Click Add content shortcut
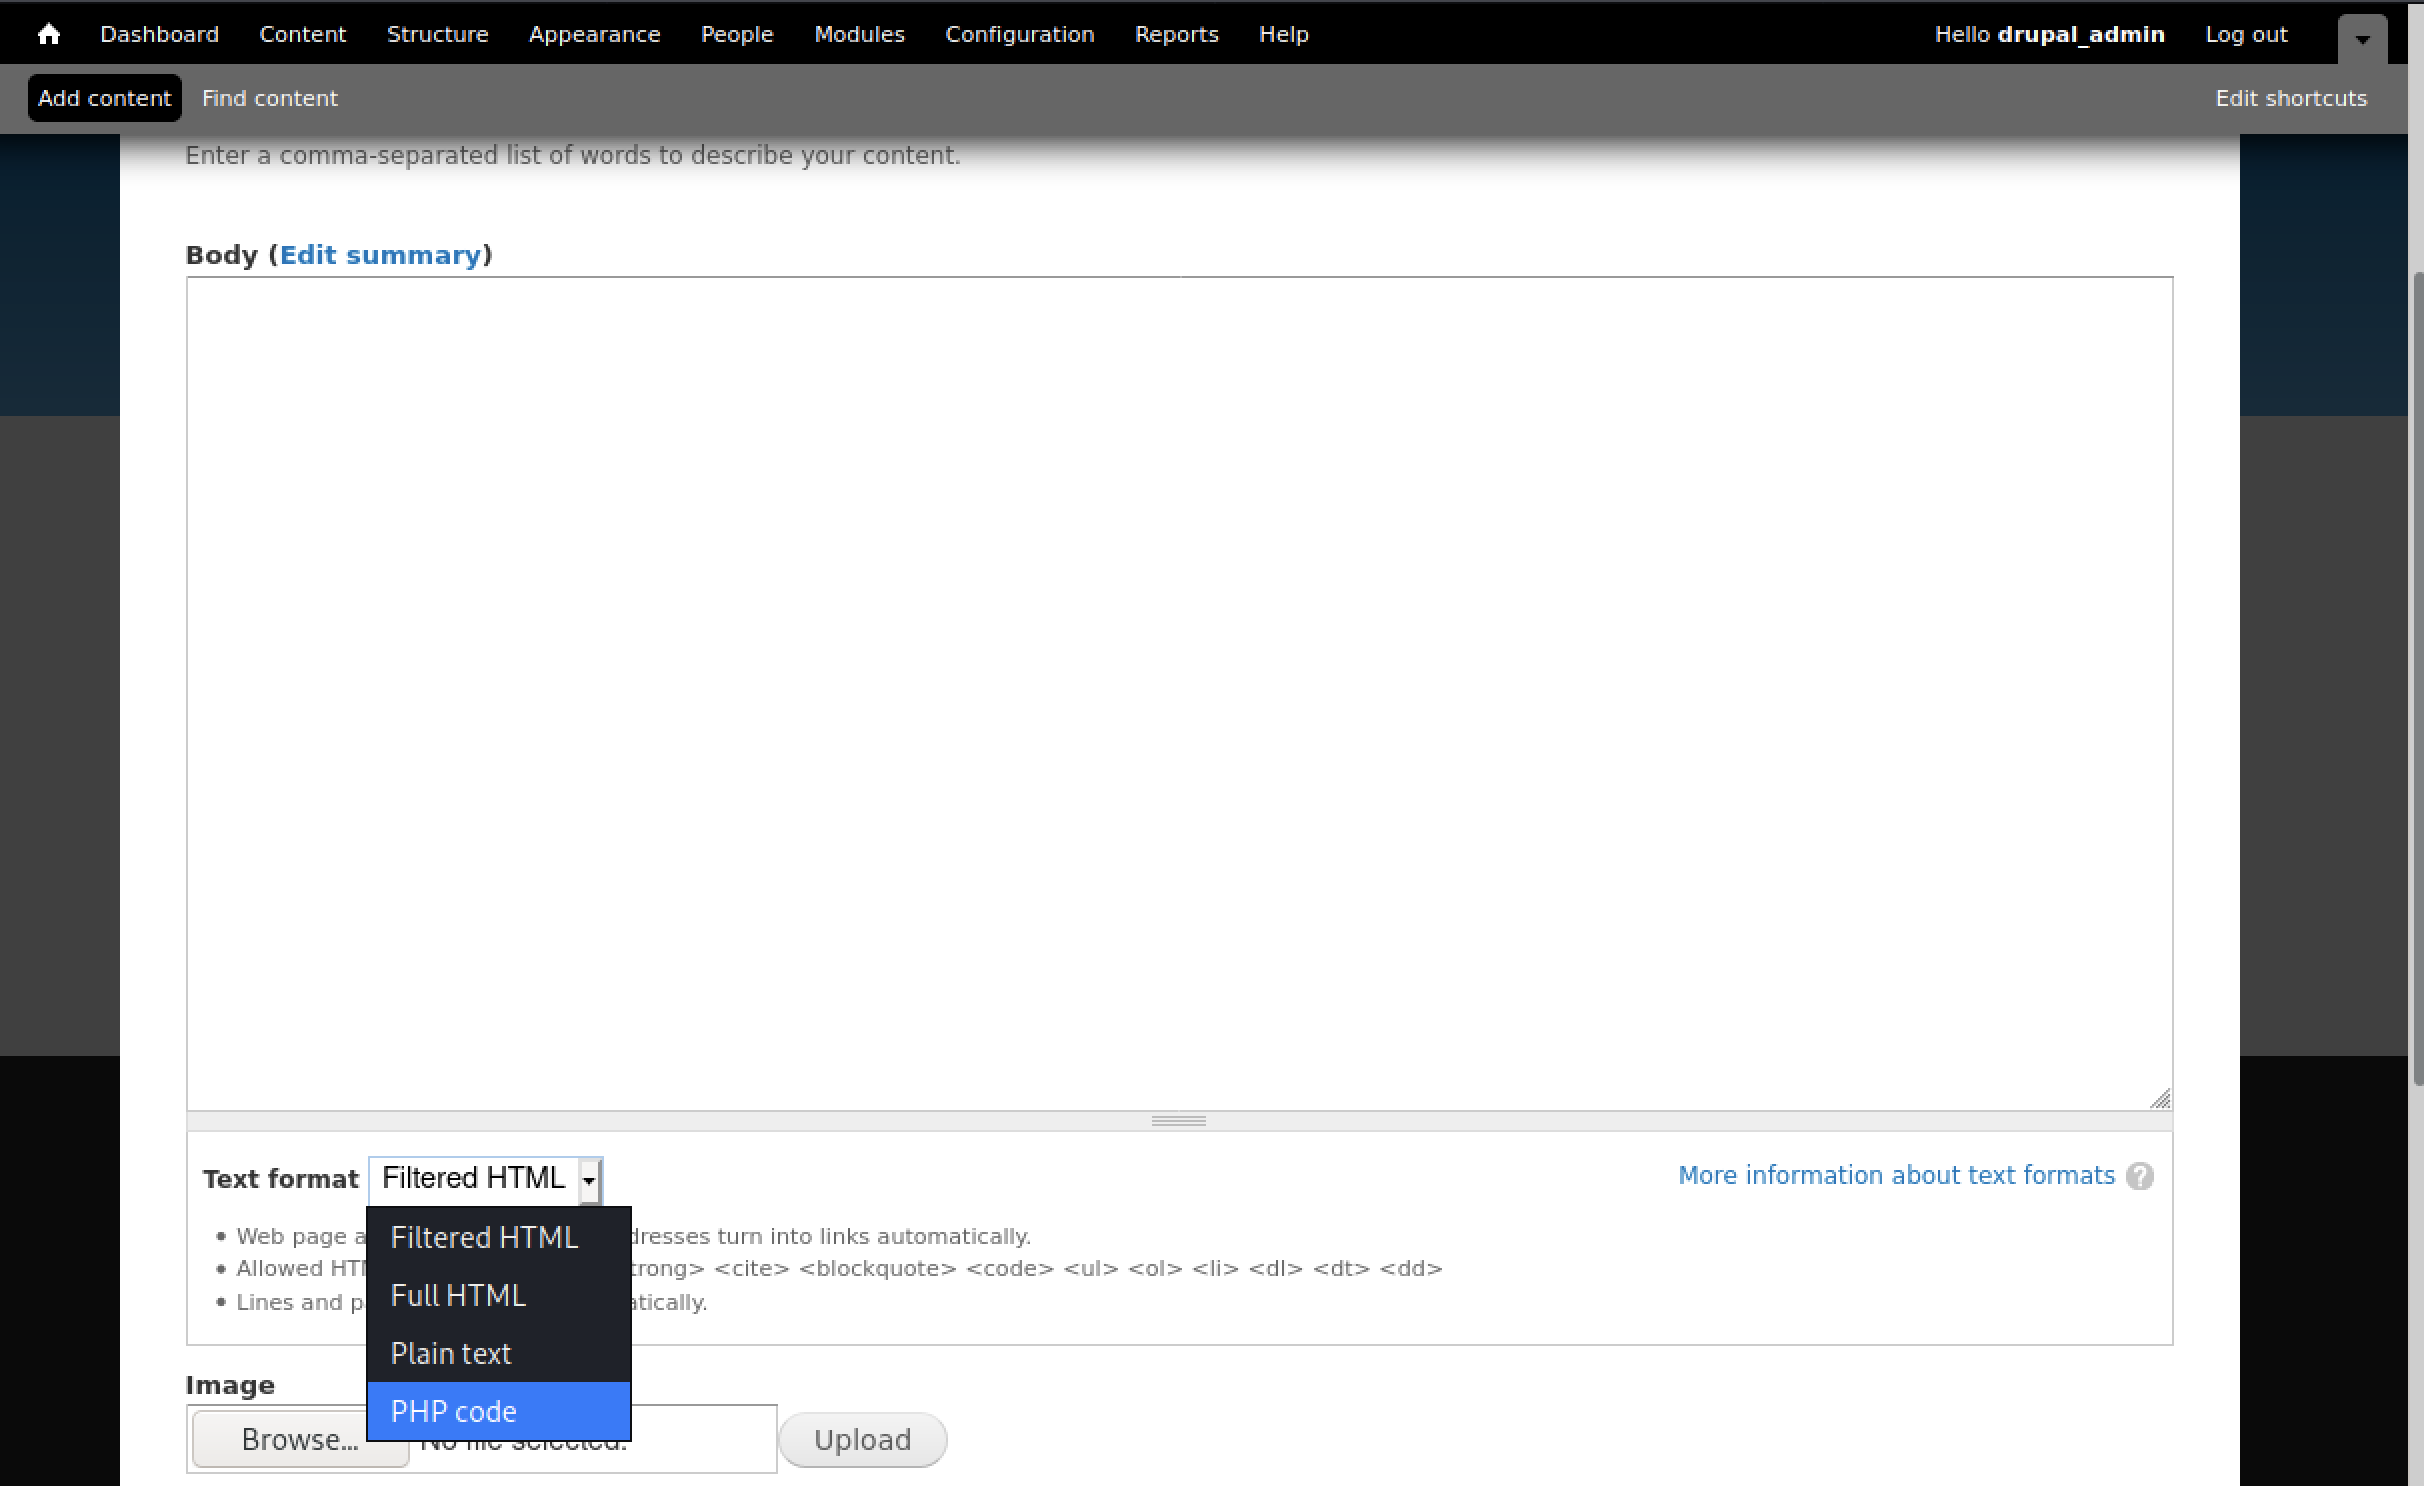2424x1486 pixels. tap(105, 98)
